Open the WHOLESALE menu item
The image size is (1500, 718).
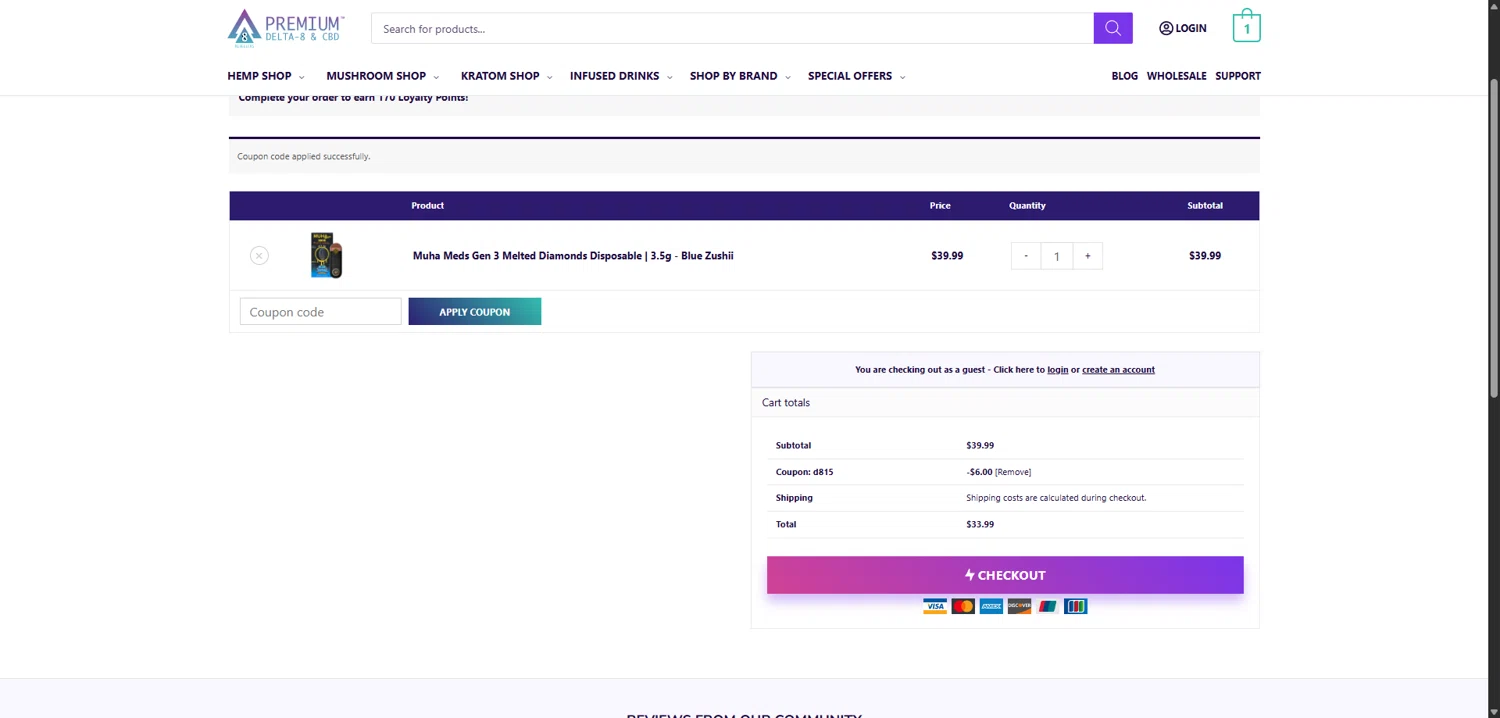1177,76
